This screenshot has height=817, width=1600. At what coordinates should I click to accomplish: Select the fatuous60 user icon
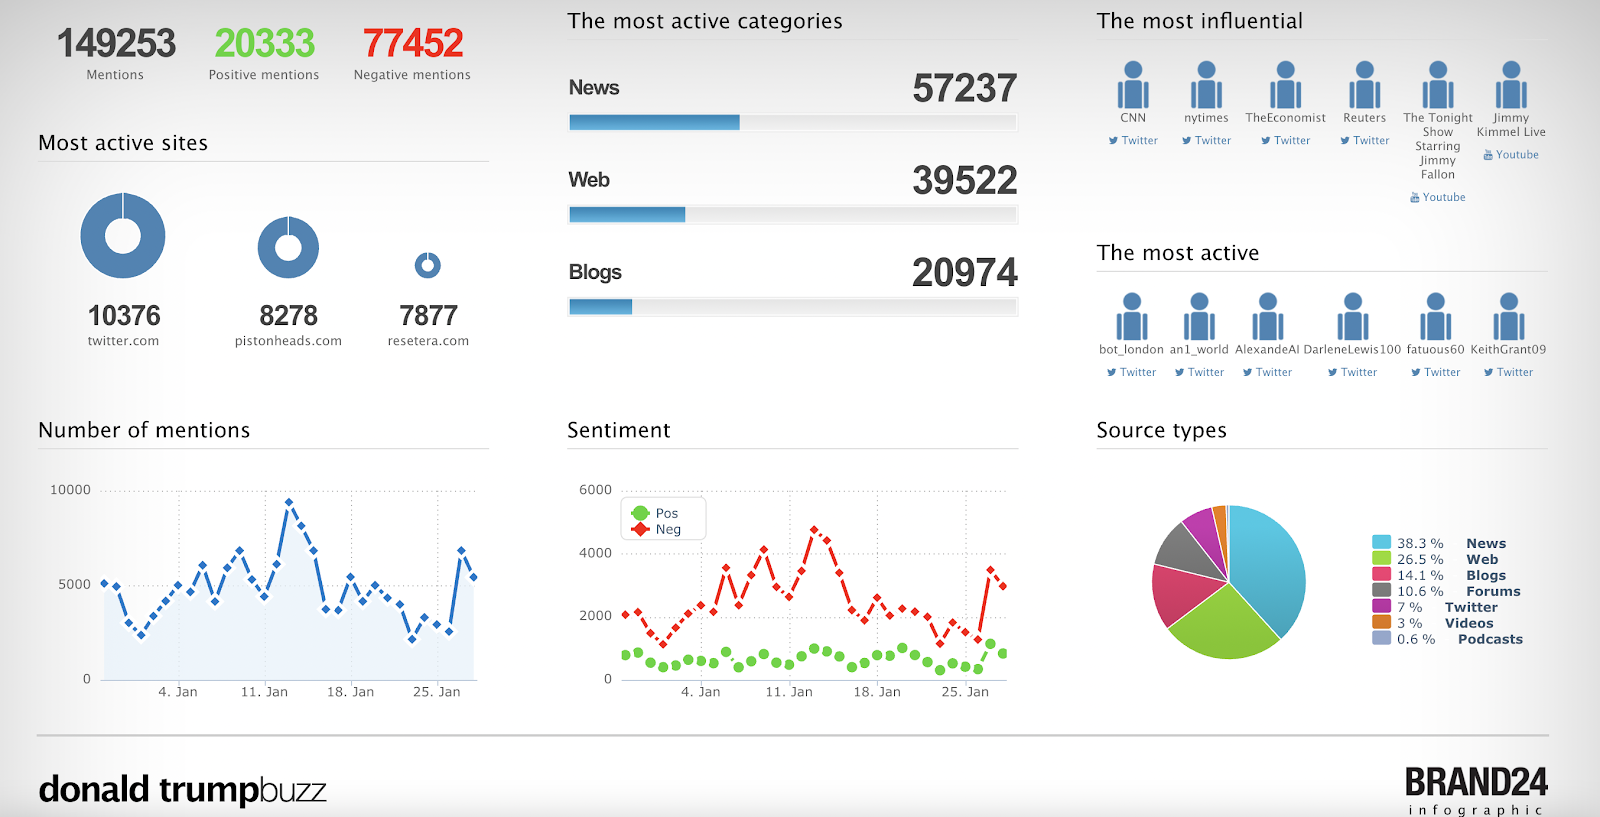tap(1435, 317)
